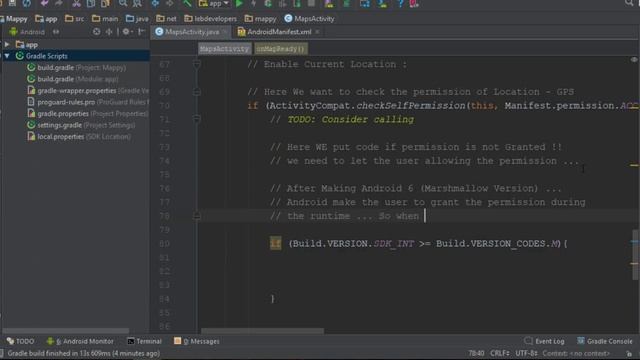Click the Redo toolbar icon
This screenshot has height=360, width=640.
pyautogui.click(x=59, y=3)
